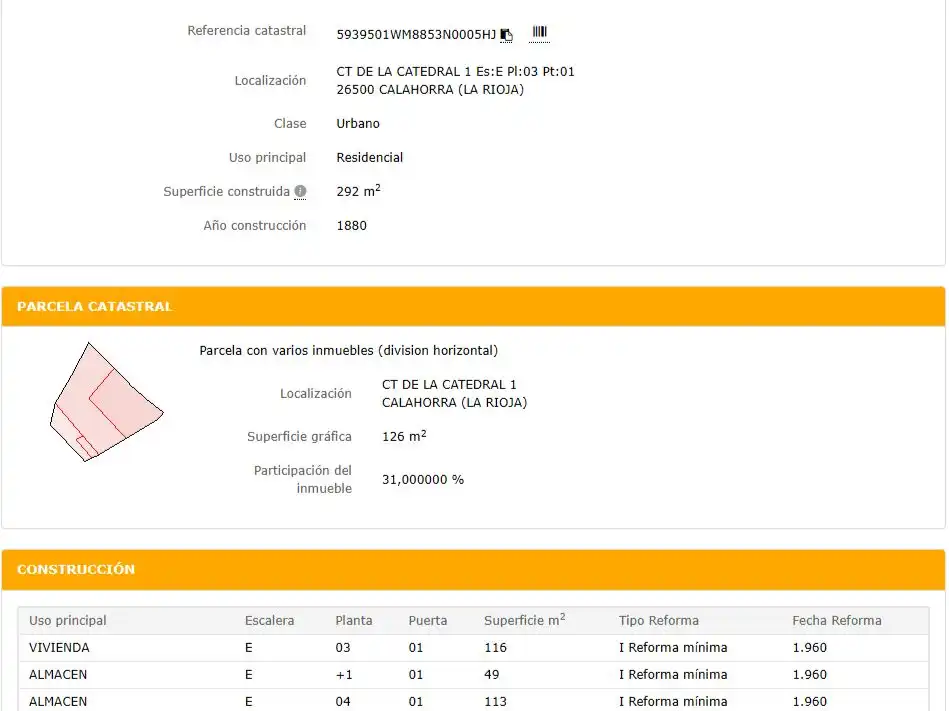949x711 pixels.
Task: Show info about Superficie construida
Action: click(x=300, y=192)
